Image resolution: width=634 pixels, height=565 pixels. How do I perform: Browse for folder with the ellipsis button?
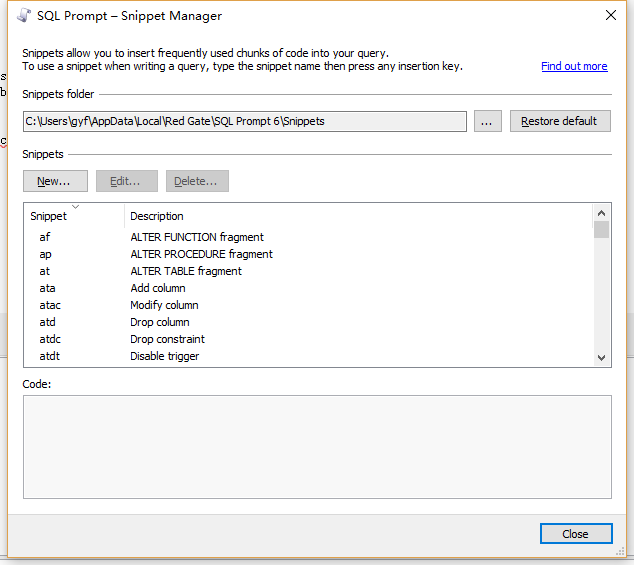coord(488,121)
